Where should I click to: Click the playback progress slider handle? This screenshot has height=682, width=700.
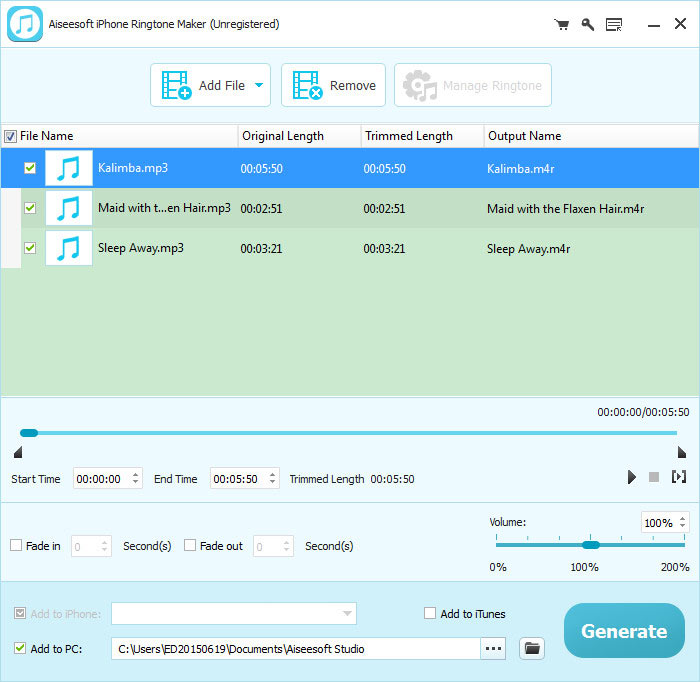pos(29,432)
